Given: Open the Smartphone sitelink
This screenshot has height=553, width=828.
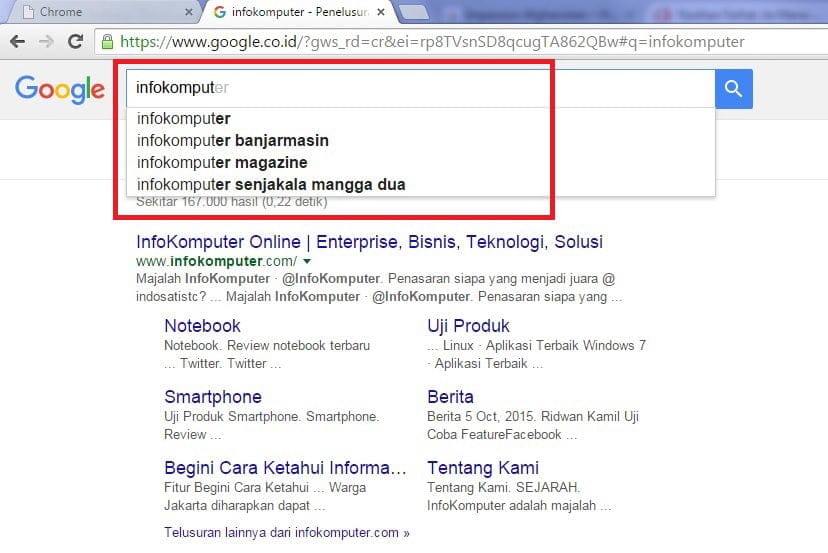Looking at the screenshot, I should tap(213, 397).
